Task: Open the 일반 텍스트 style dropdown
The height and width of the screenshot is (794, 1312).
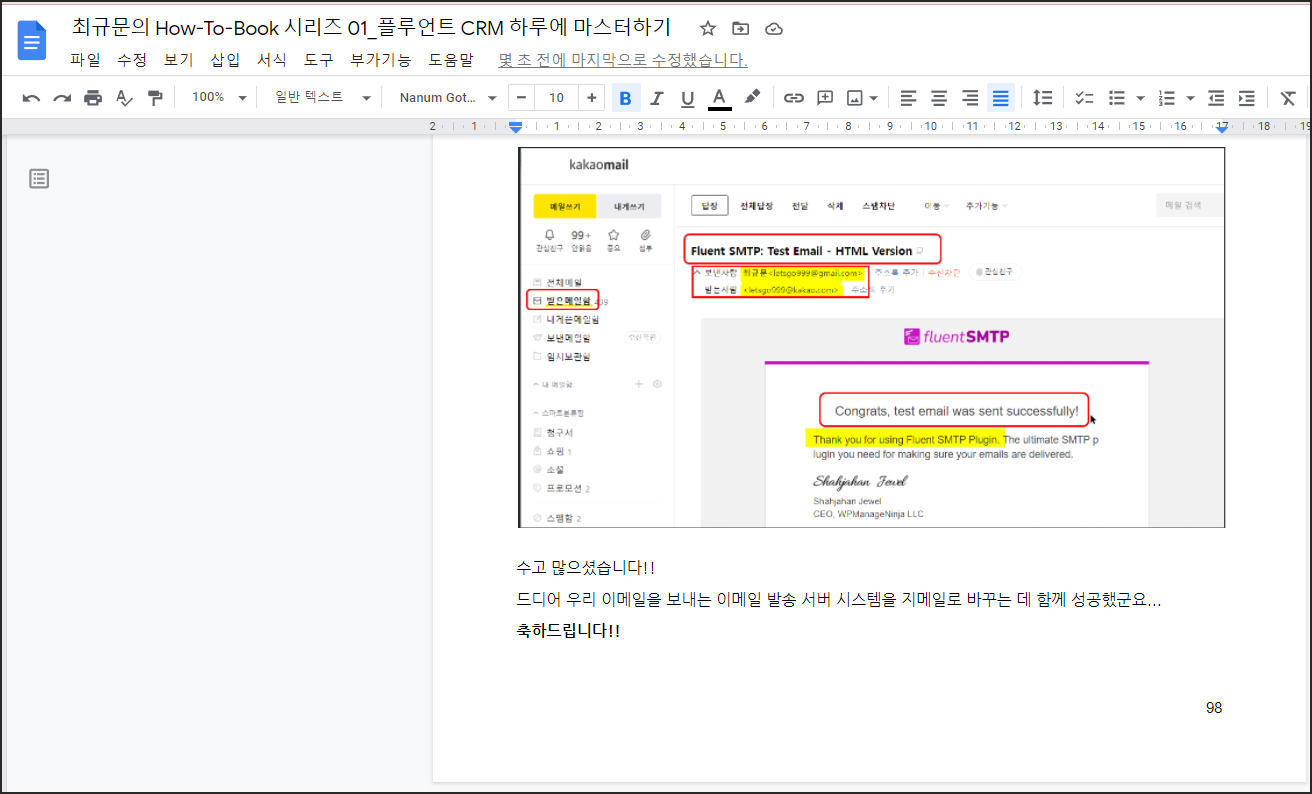Action: (322, 98)
